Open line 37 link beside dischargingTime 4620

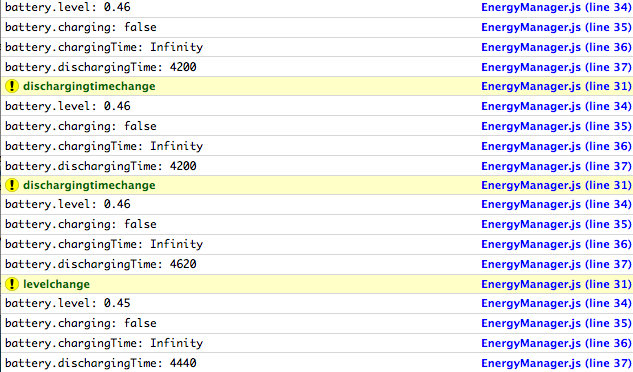point(556,264)
